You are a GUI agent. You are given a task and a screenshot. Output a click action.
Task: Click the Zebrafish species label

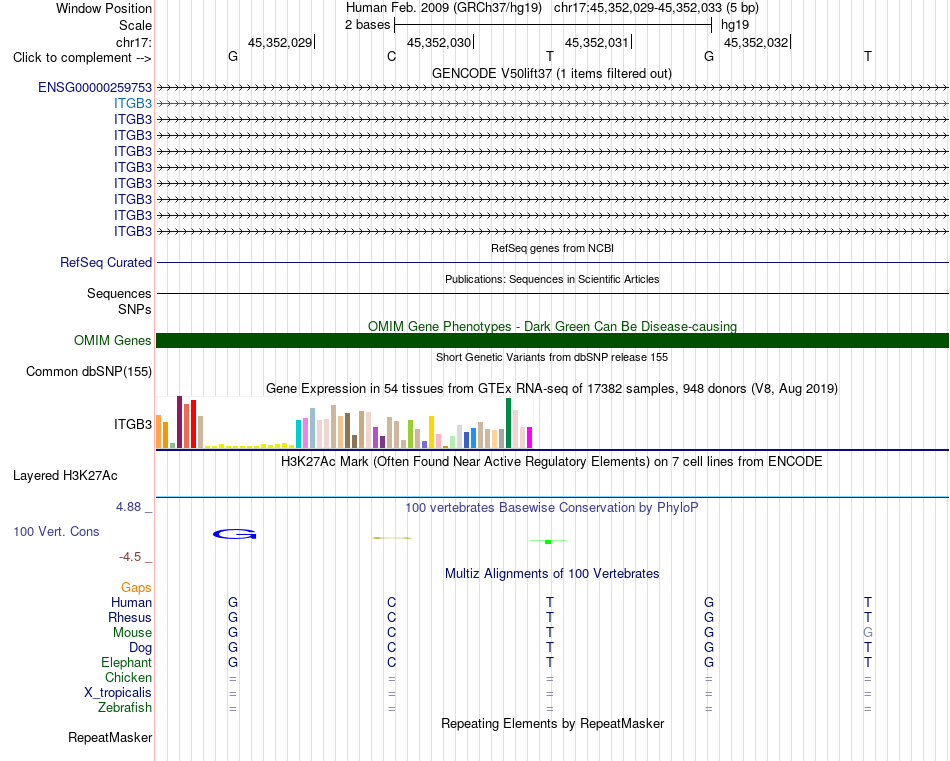[x=125, y=707]
